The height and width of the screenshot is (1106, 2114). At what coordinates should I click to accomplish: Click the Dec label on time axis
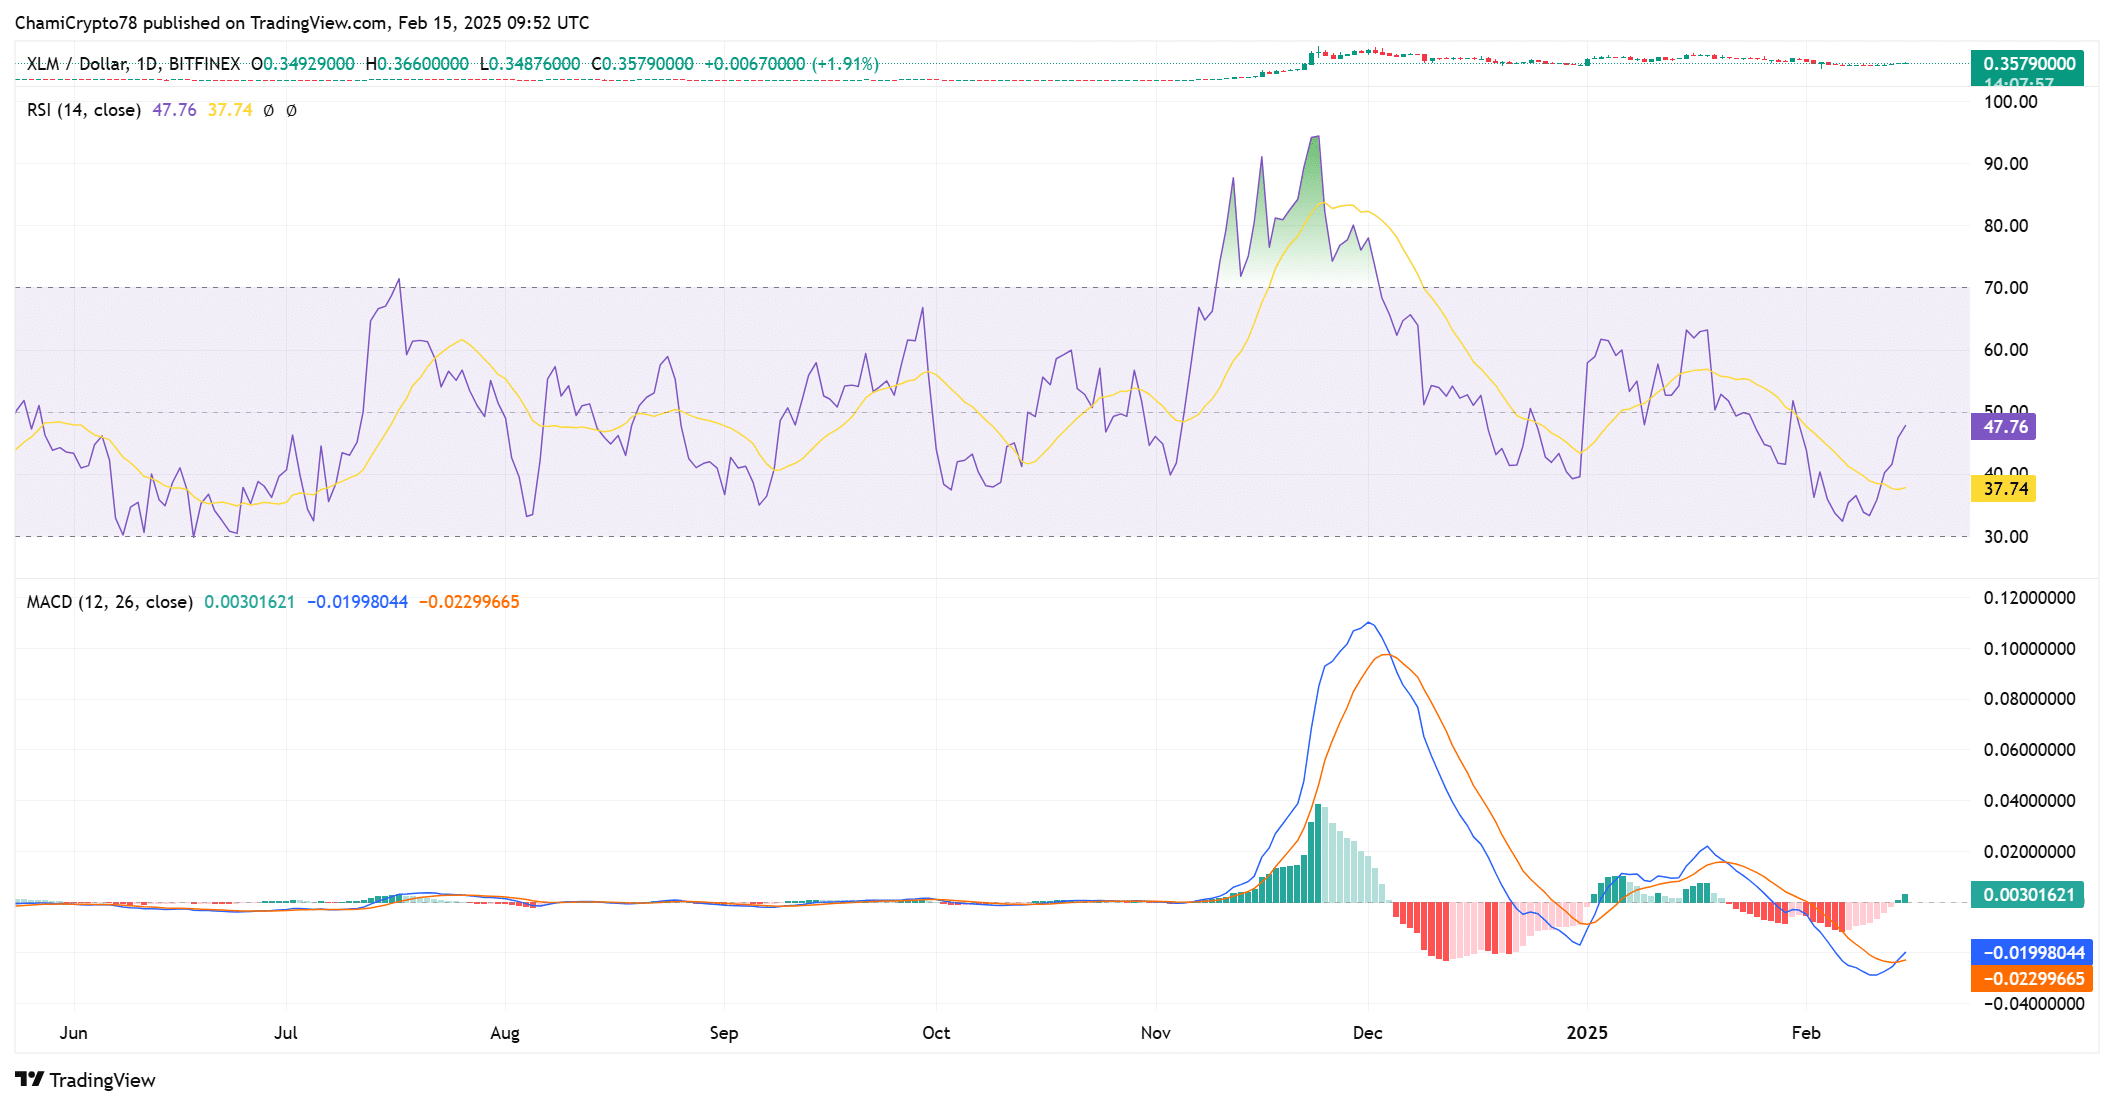pos(1367,1032)
